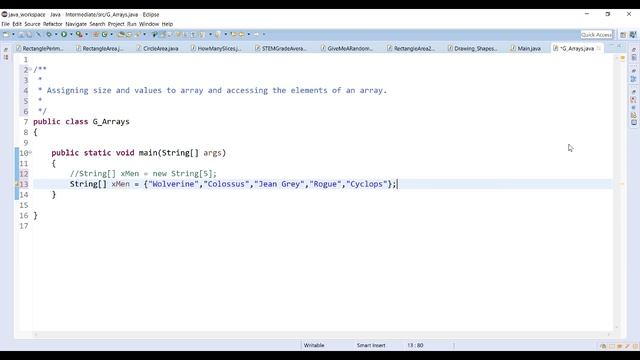
Task: Maximize the editor area
Action: tap(619, 46)
